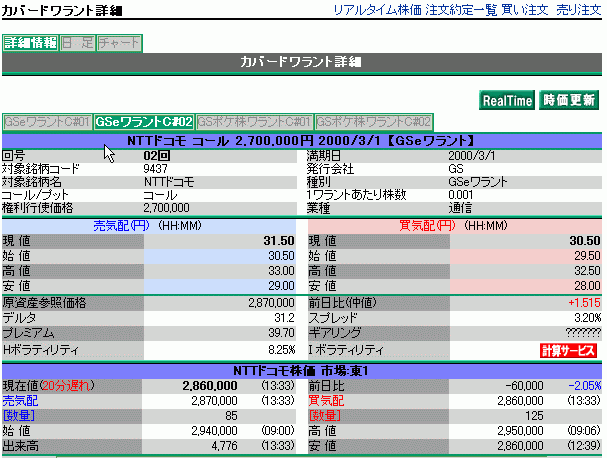Select the 詳細情報 tab
Image resolution: width=607 pixels, height=458 pixels.
click(30, 43)
